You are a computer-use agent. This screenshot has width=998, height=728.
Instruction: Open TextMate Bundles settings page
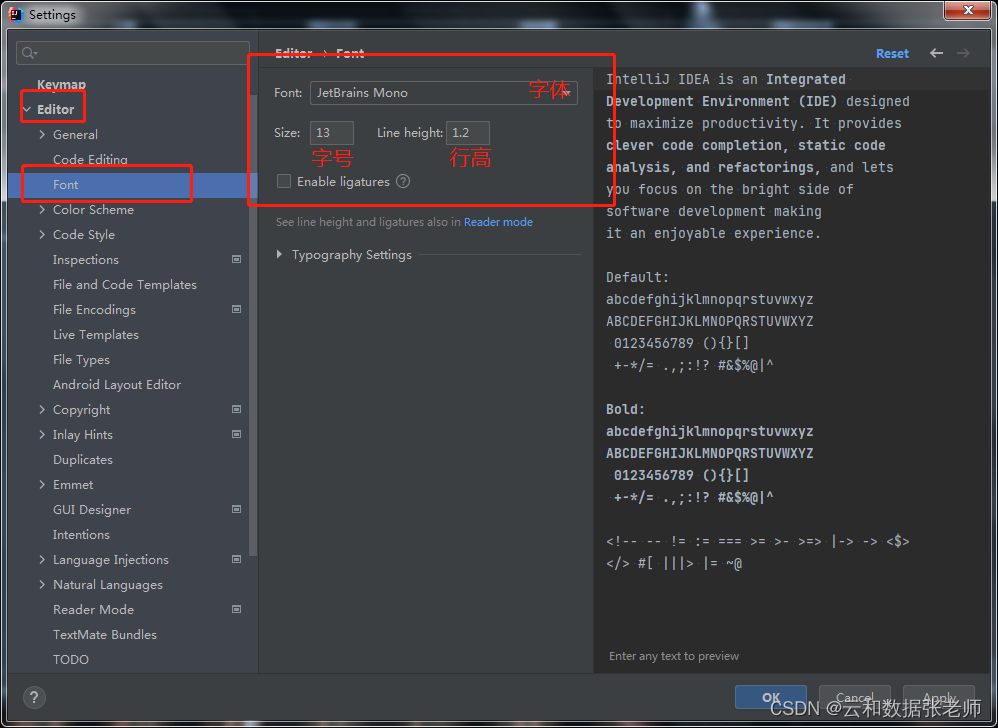tap(105, 634)
